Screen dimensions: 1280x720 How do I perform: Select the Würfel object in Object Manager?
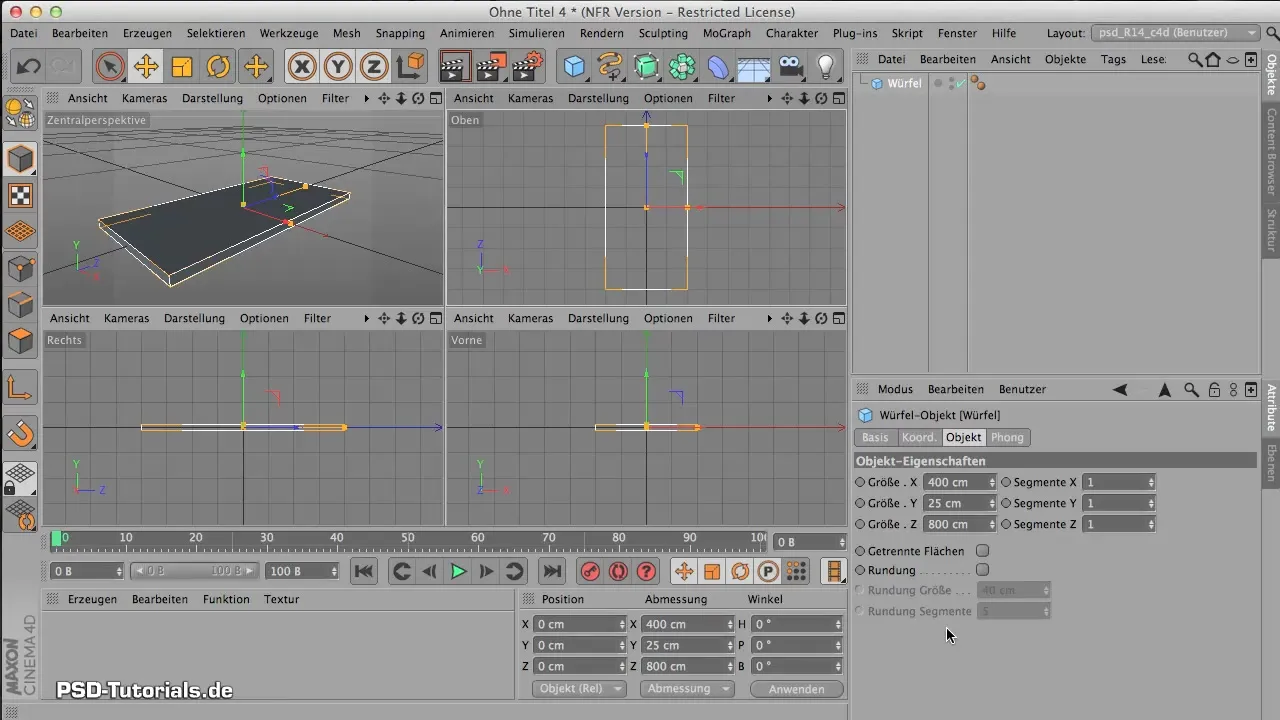click(x=904, y=83)
